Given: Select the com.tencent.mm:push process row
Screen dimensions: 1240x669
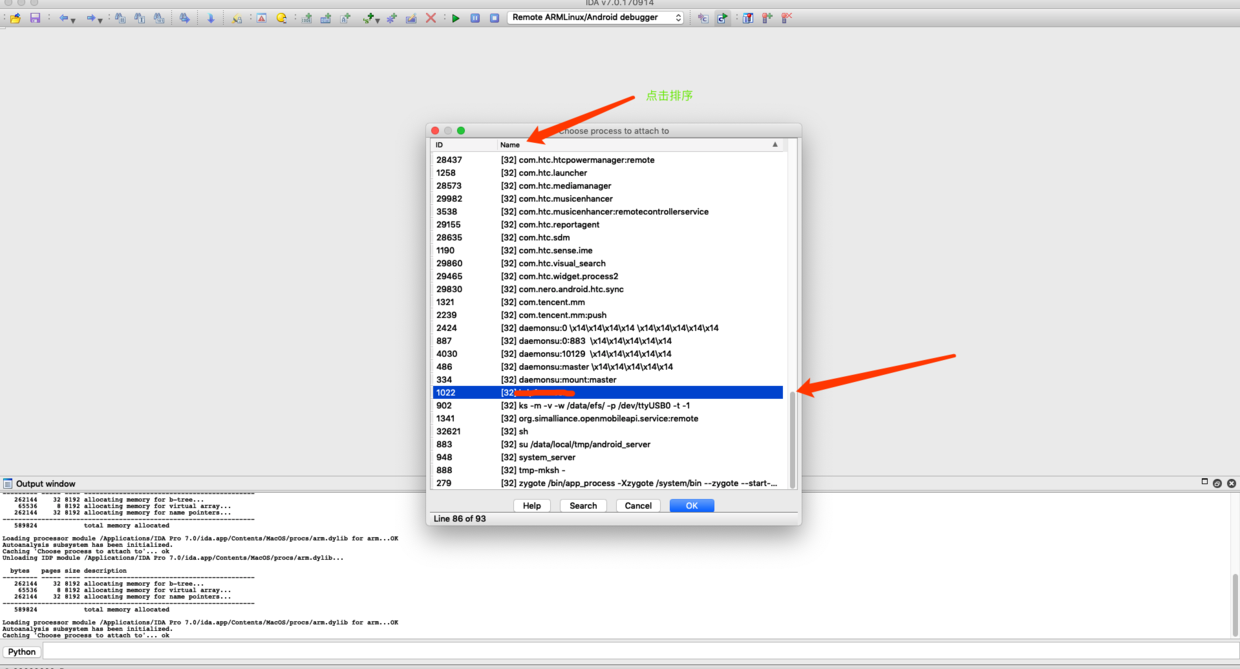Looking at the screenshot, I should [x=608, y=315].
